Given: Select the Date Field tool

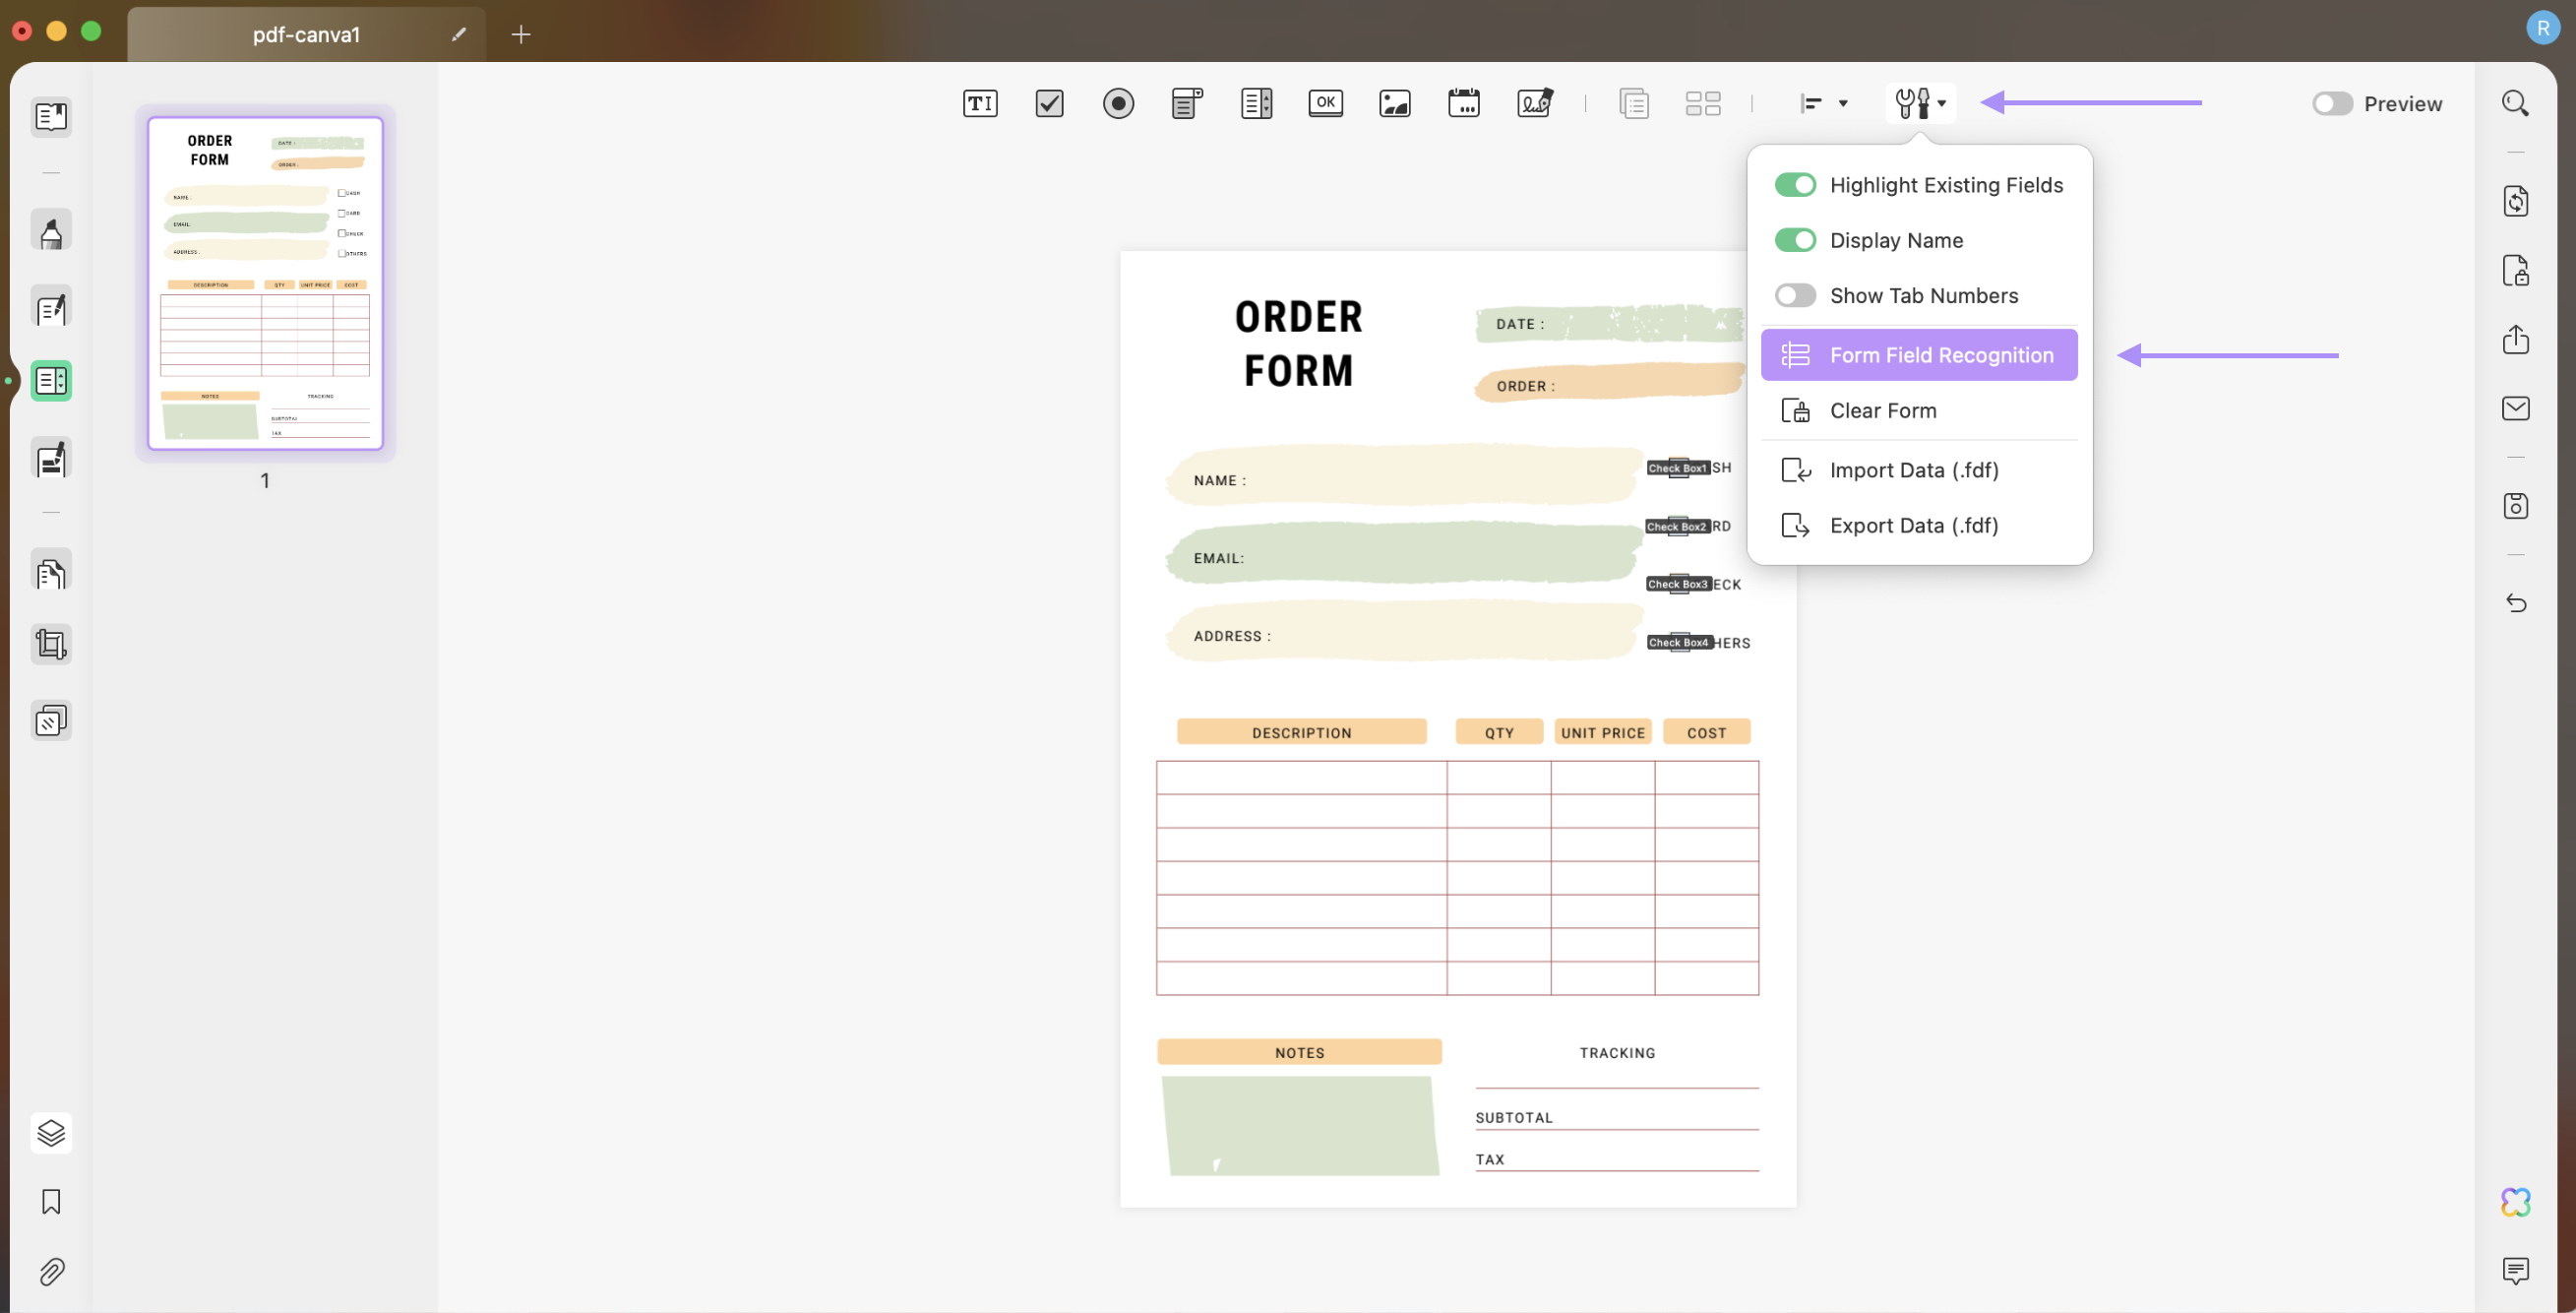Looking at the screenshot, I should point(1463,103).
